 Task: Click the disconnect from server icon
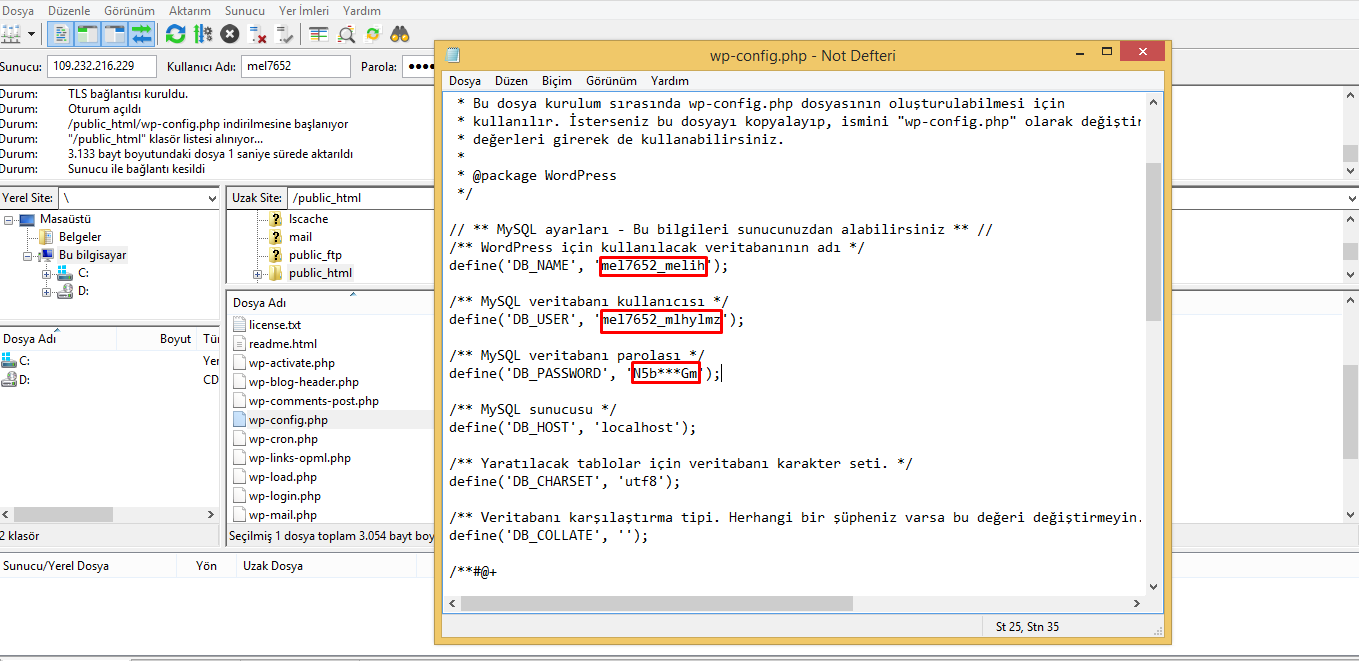[x=257, y=34]
